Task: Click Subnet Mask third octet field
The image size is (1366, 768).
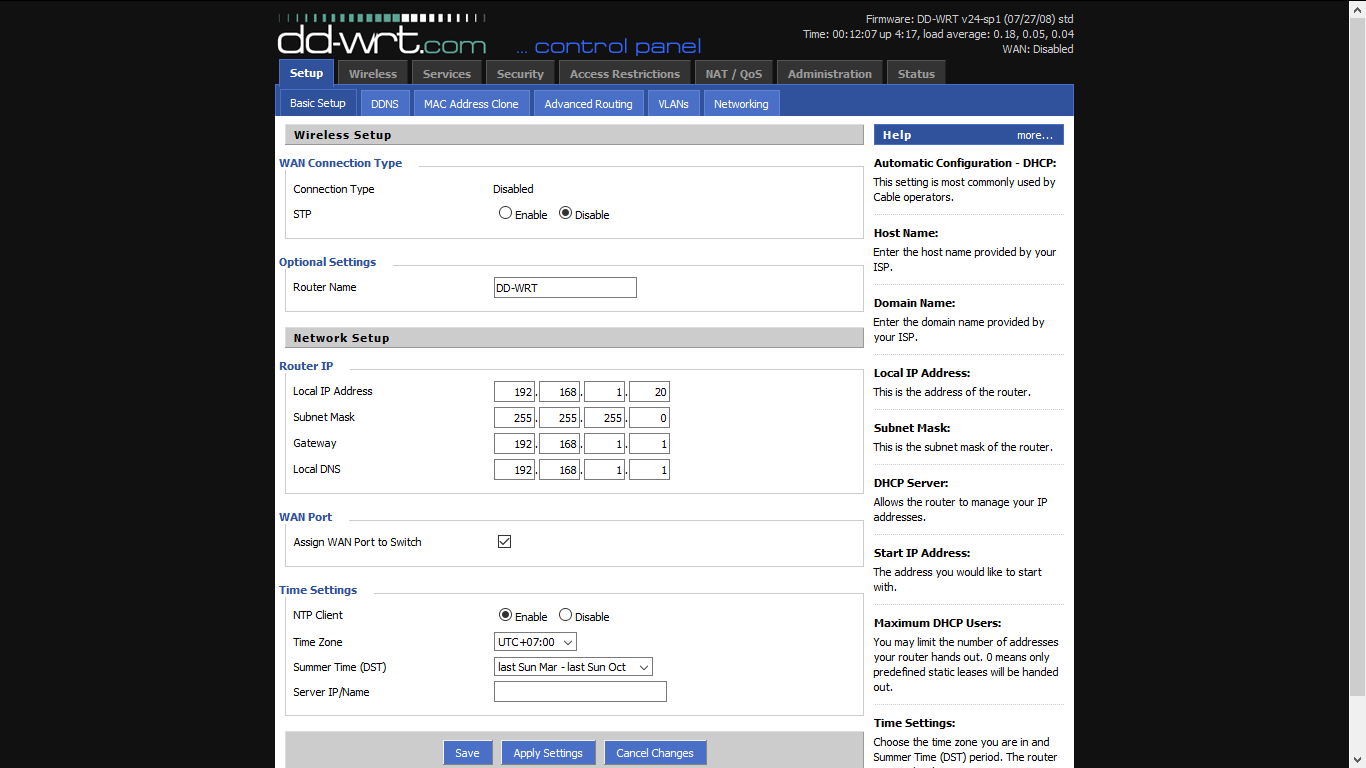Action: 604,418
